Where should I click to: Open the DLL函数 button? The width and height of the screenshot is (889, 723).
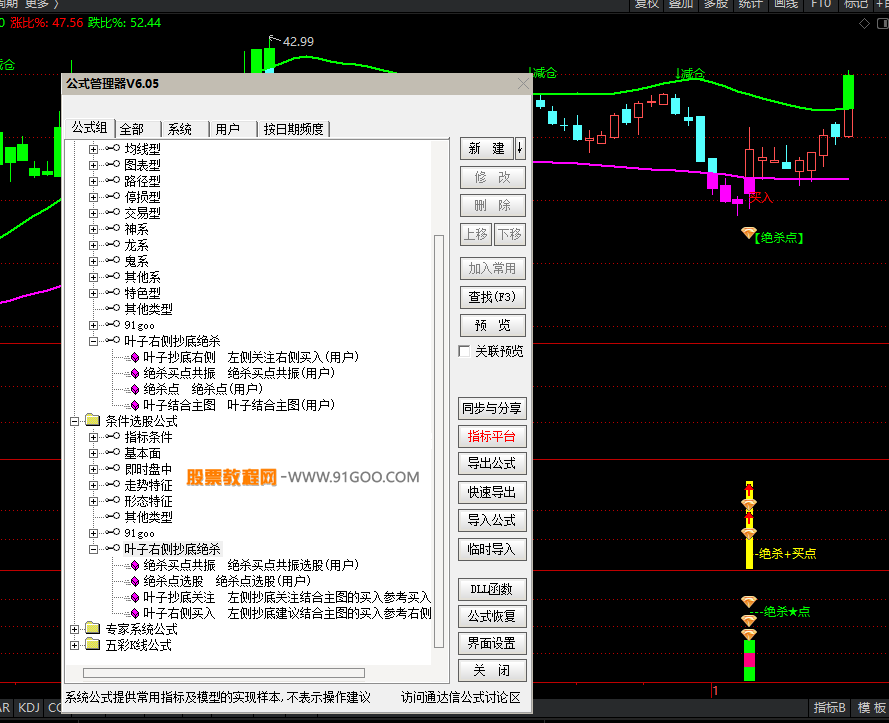tap(492, 589)
